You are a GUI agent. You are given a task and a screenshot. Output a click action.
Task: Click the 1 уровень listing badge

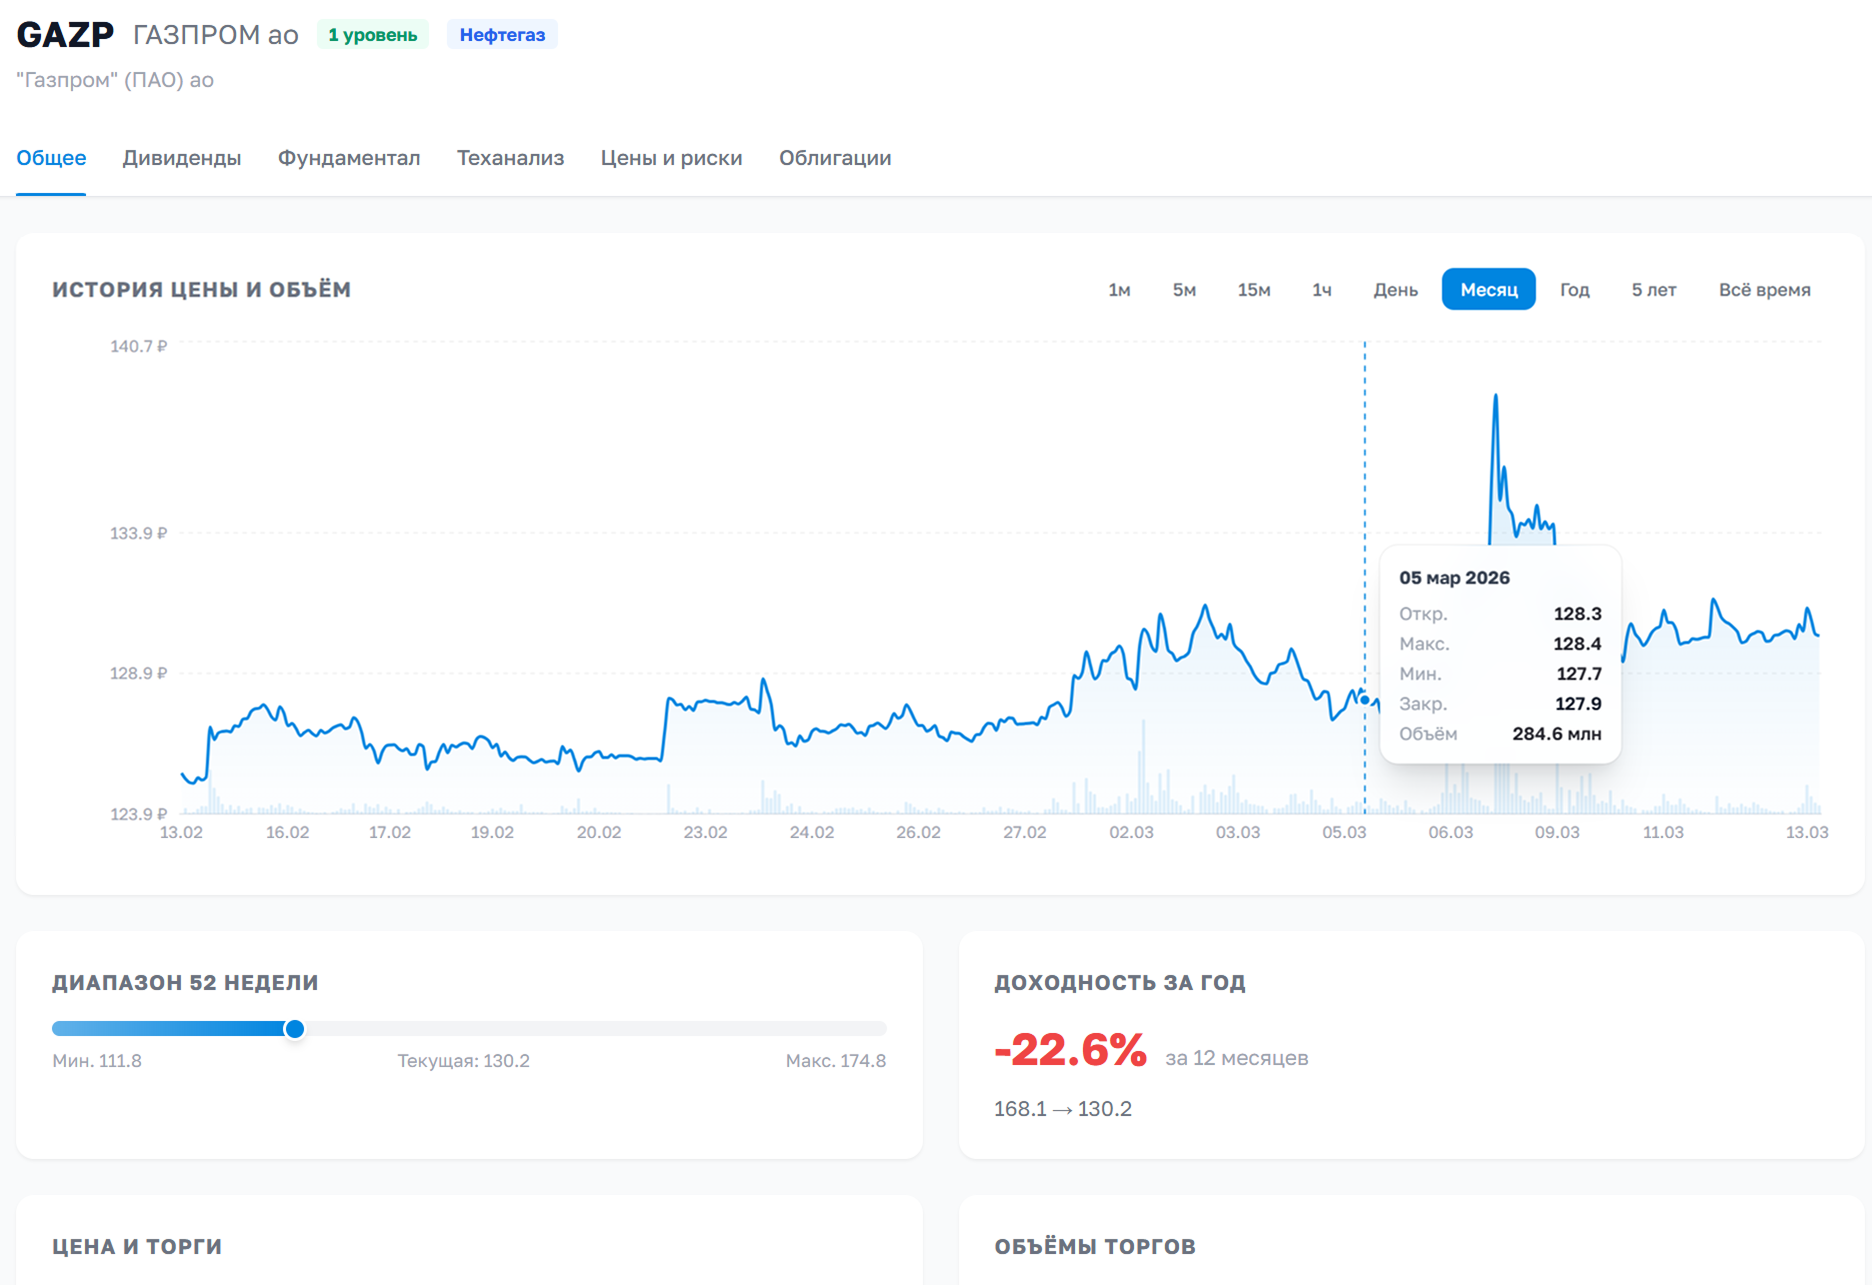coord(372,33)
